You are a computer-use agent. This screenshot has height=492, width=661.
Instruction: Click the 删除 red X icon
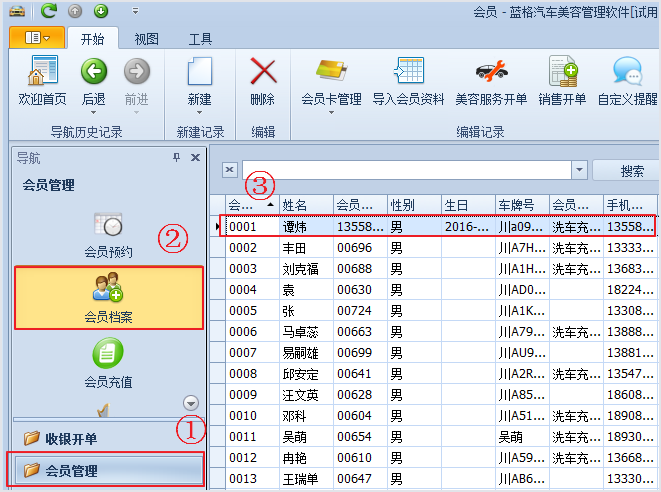[263, 72]
